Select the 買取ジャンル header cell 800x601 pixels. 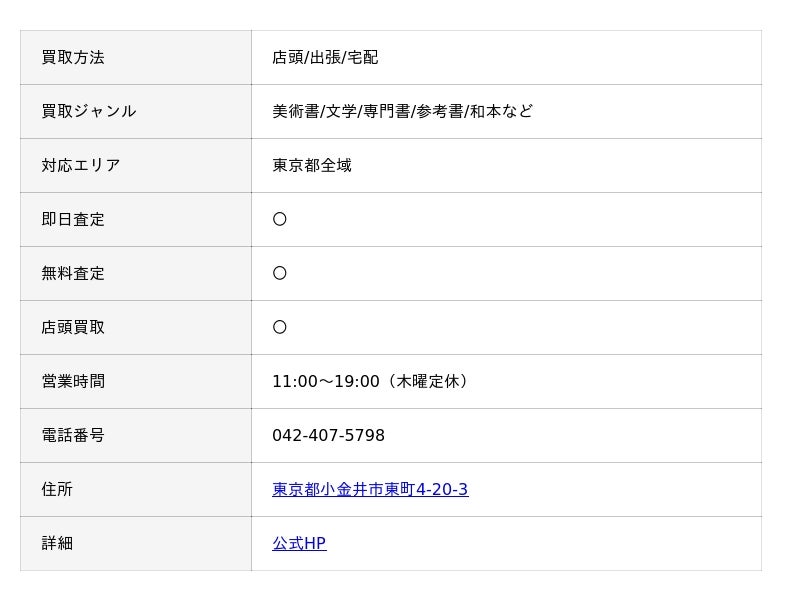[136, 112]
